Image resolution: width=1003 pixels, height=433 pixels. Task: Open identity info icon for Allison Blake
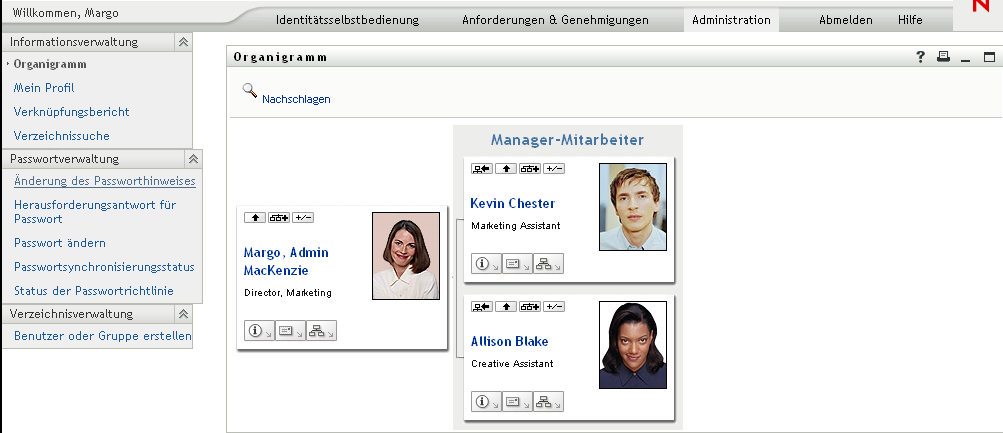pyautogui.click(x=486, y=402)
